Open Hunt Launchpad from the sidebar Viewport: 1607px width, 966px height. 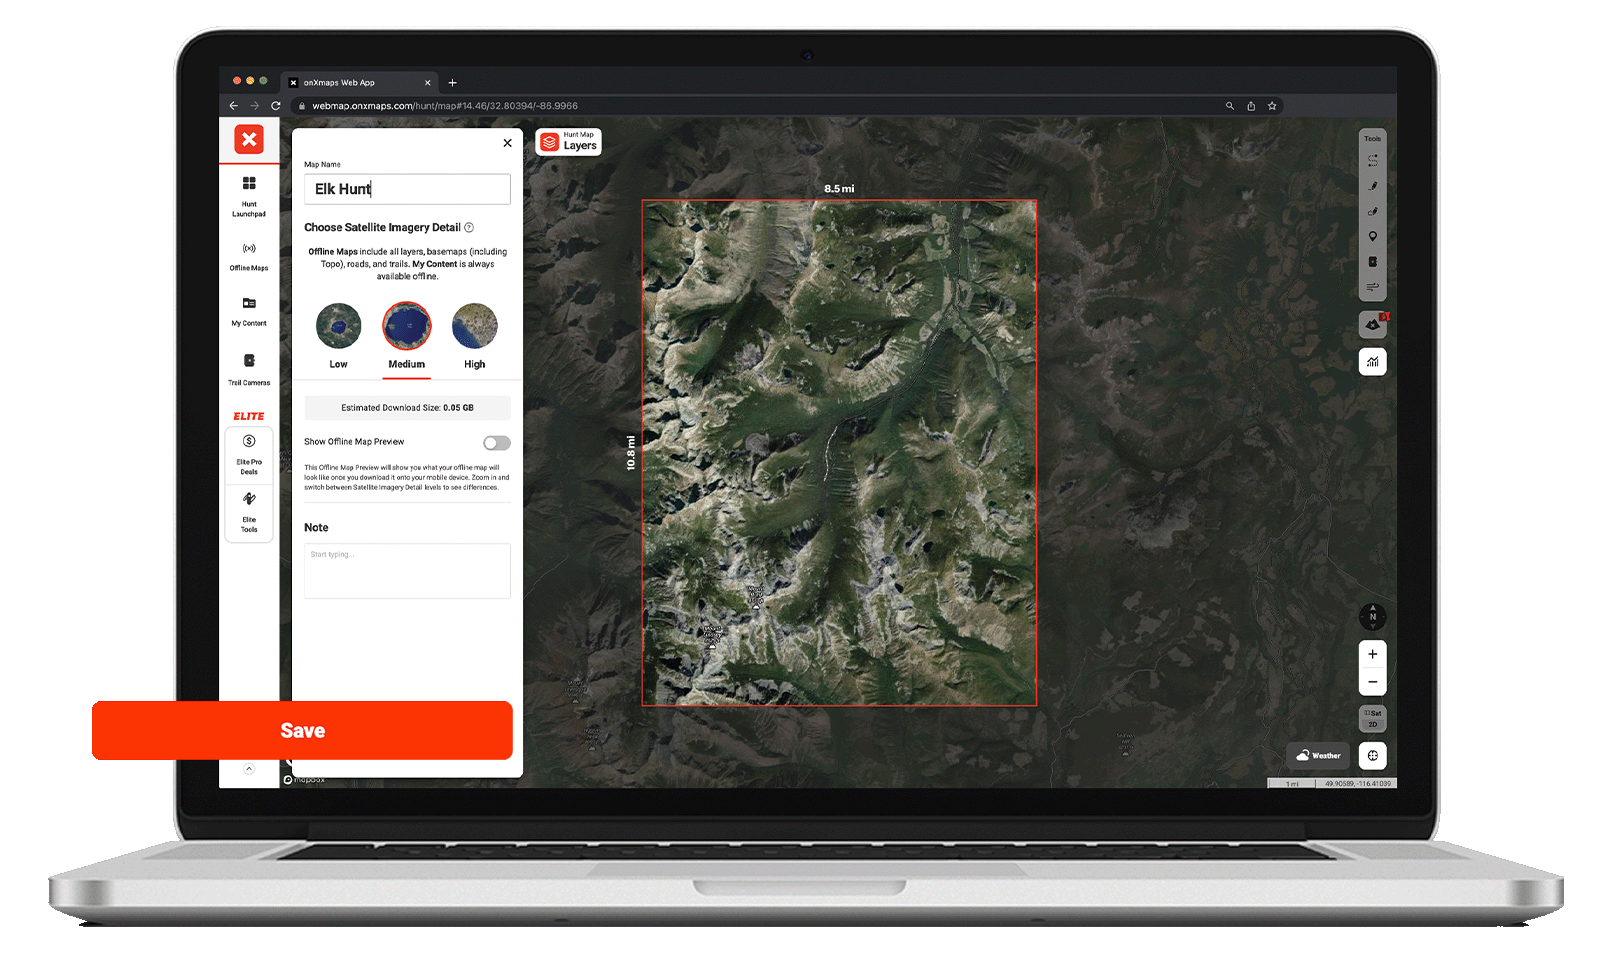[x=249, y=195]
